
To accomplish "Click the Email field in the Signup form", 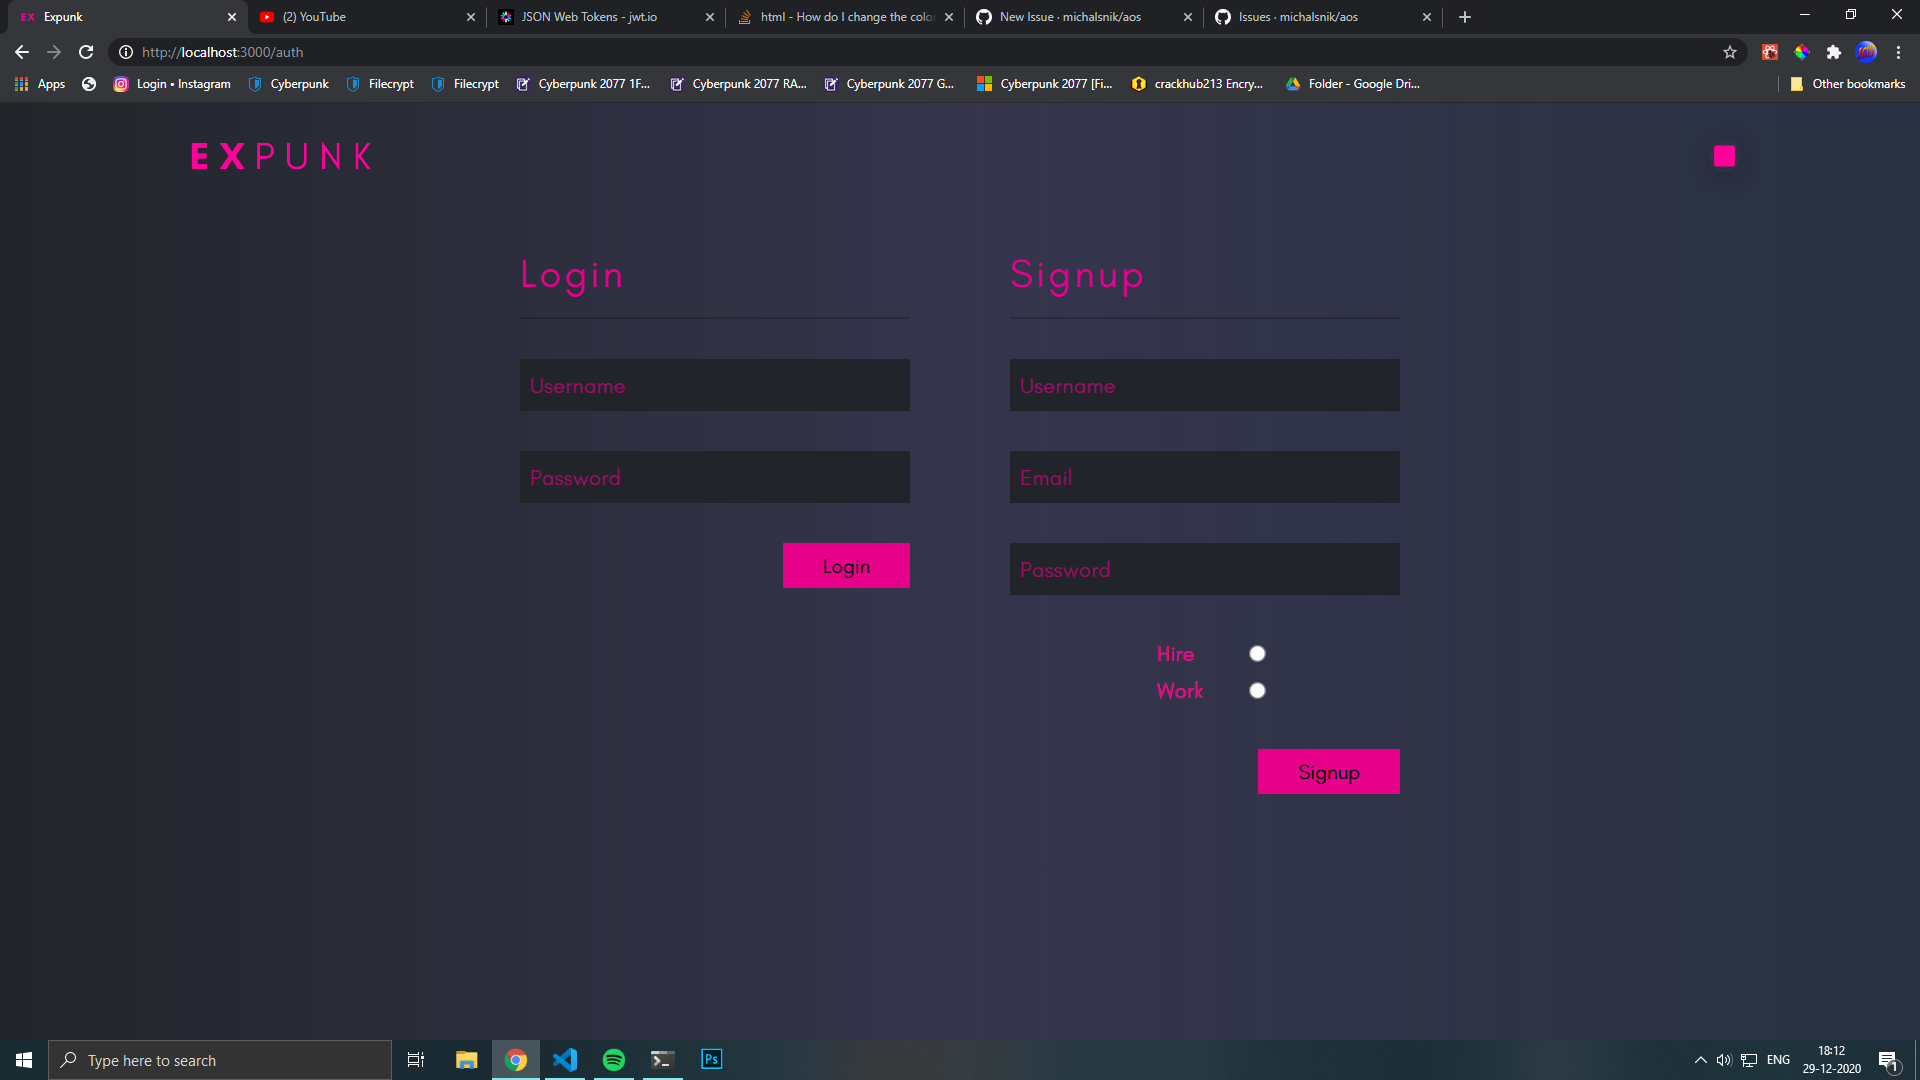I will point(1204,477).
